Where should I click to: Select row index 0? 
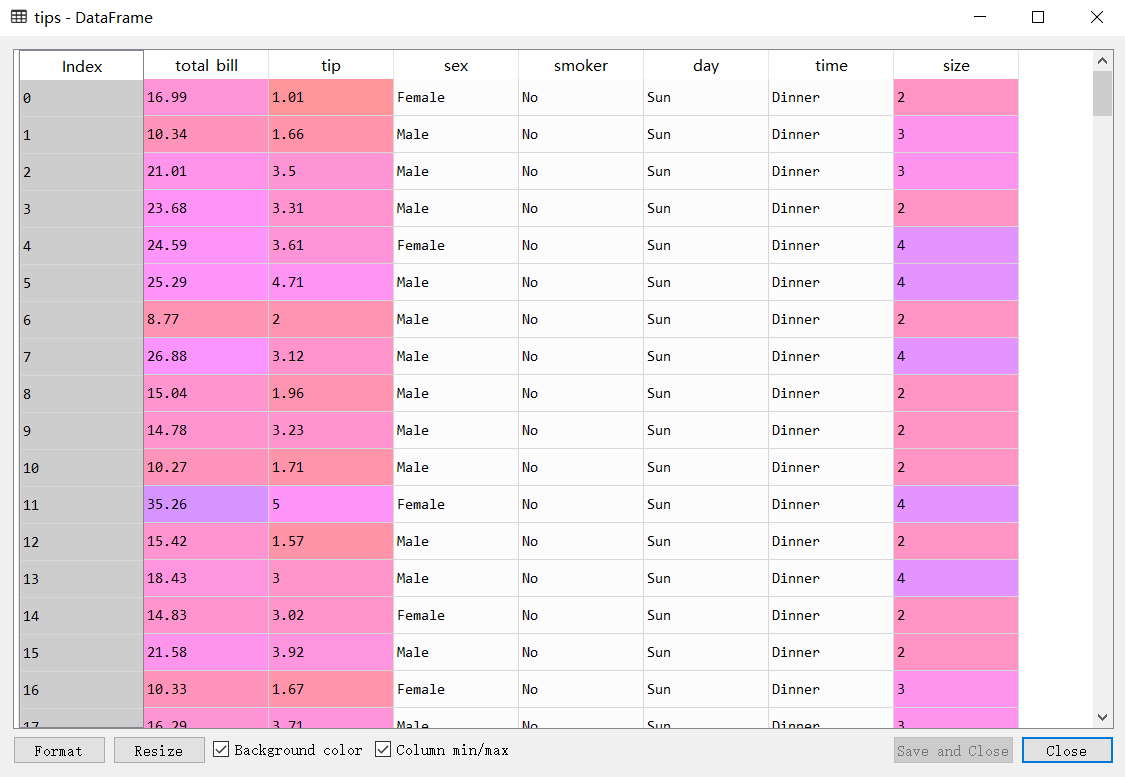82,98
